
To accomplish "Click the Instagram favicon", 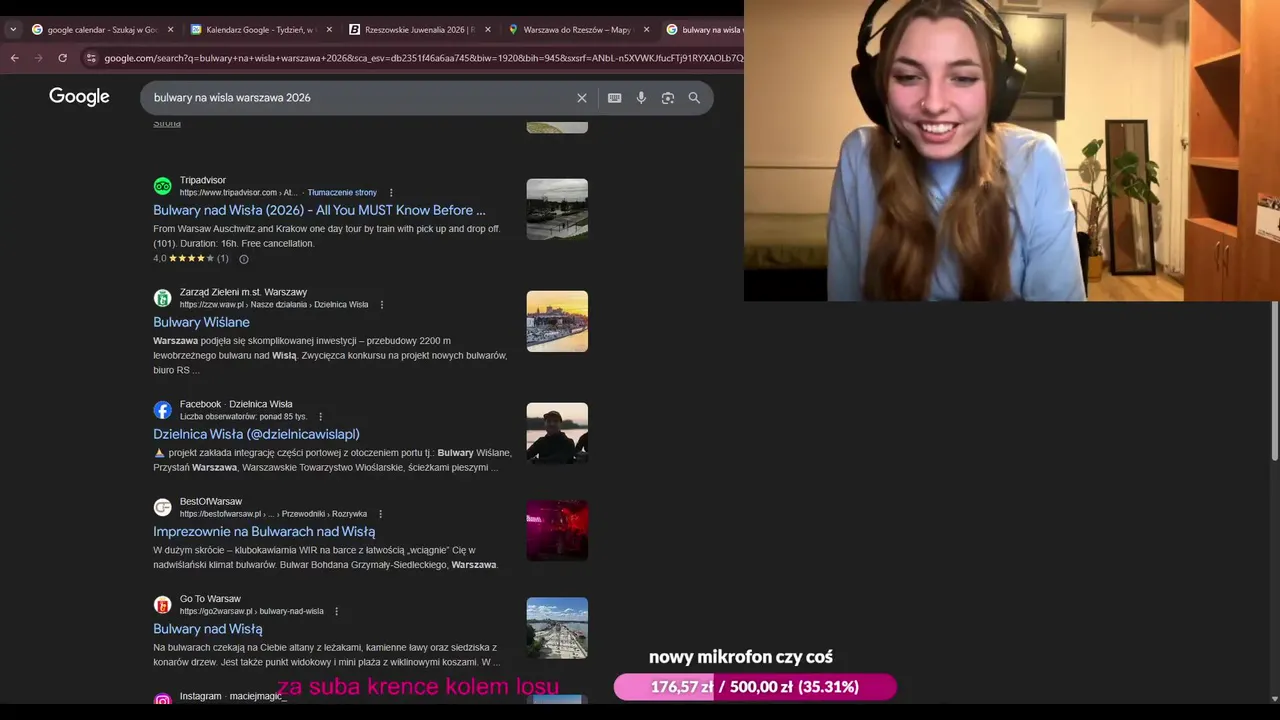I will click(x=162, y=699).
